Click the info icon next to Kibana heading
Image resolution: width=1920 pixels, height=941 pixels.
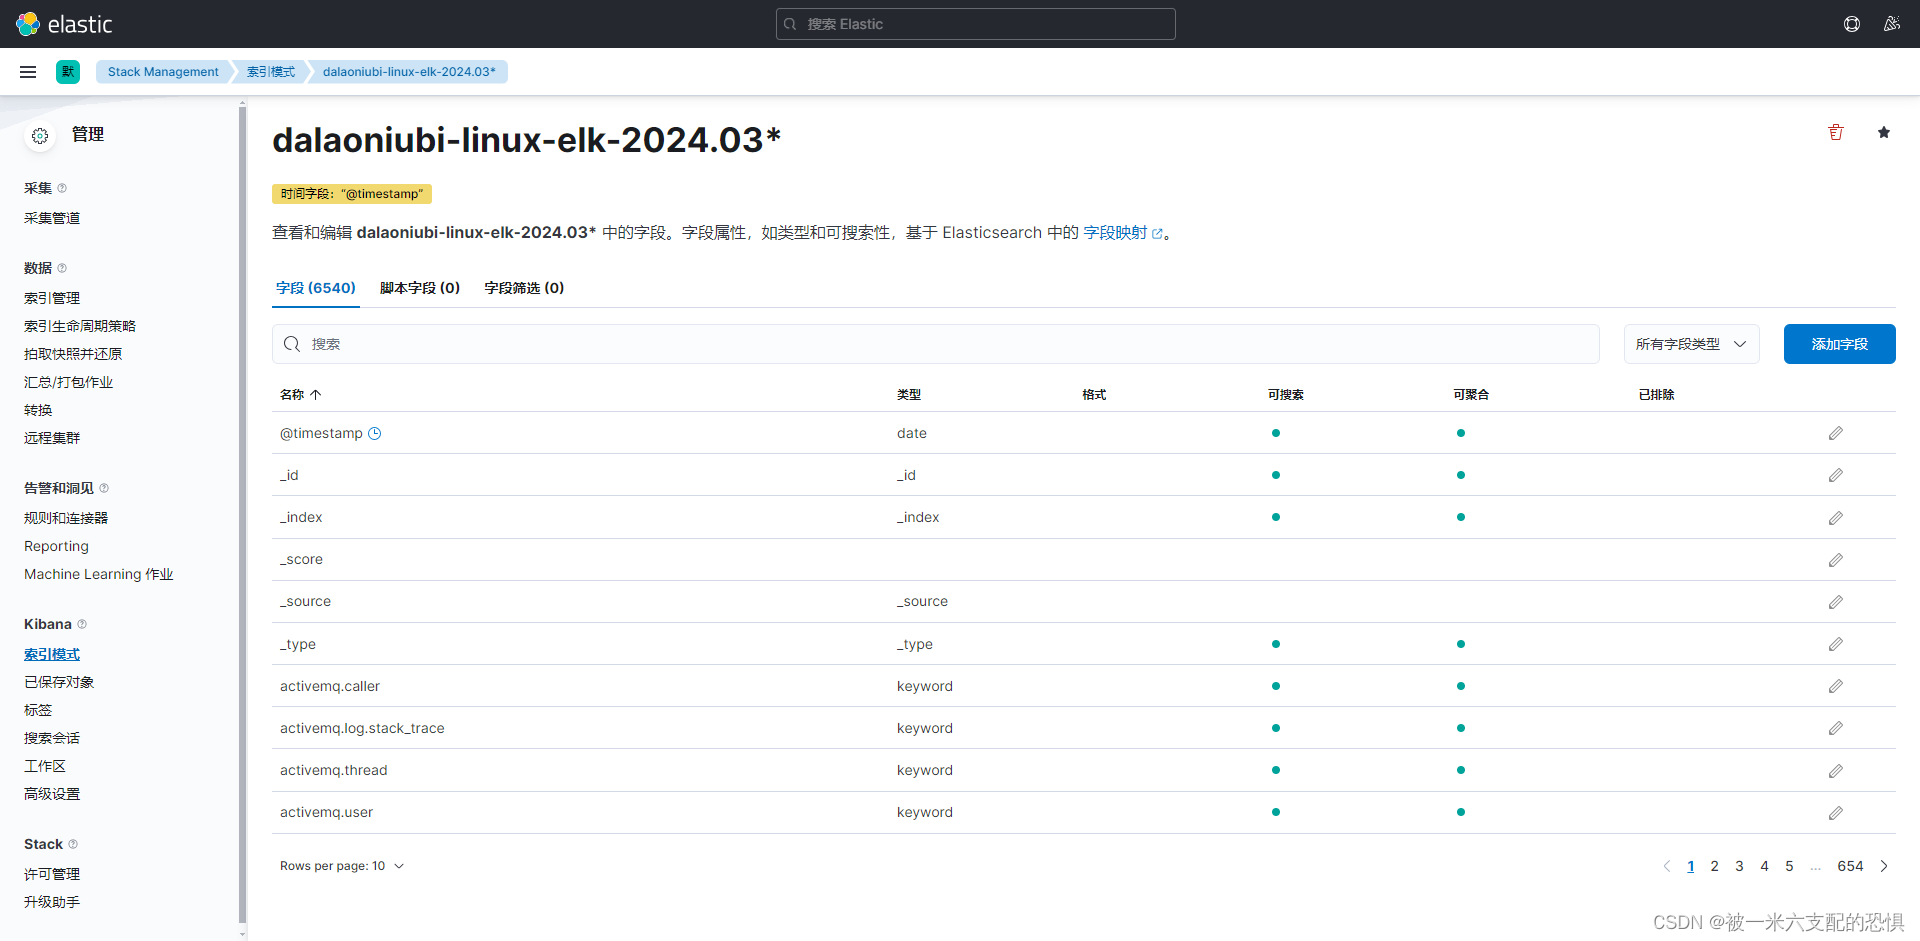pos(82,624)
